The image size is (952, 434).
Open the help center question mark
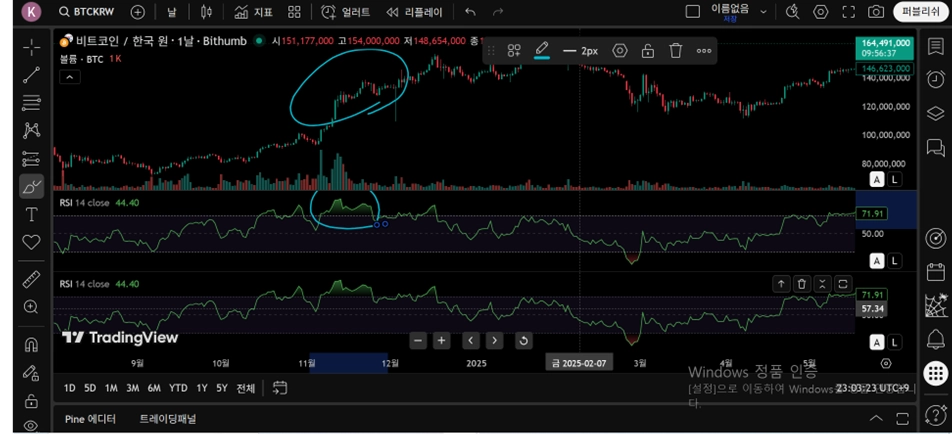pos(936,415)
